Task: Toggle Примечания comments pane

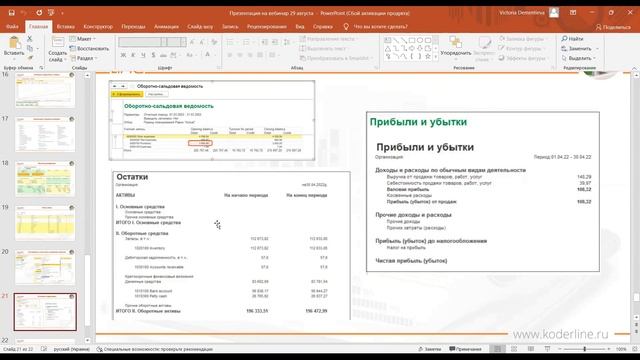Action: 465,349
